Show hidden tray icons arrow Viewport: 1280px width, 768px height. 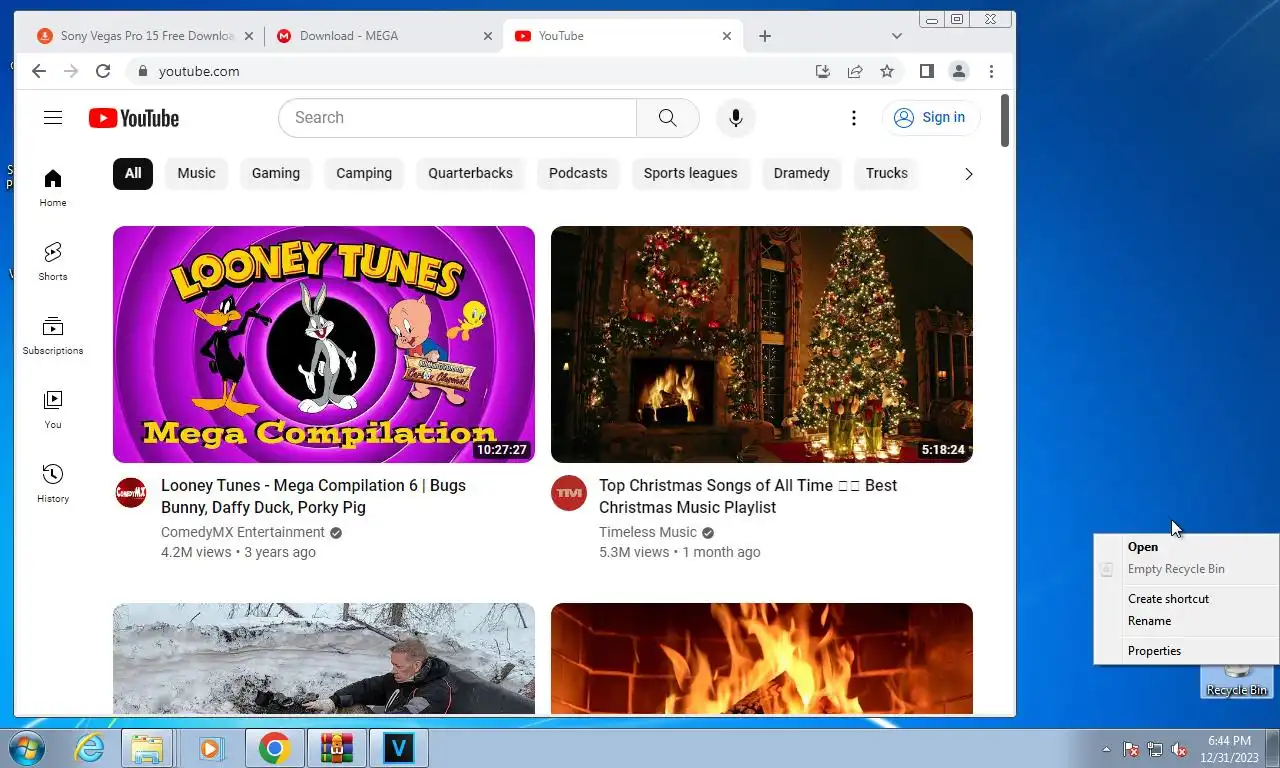[x=1106, y=749]
